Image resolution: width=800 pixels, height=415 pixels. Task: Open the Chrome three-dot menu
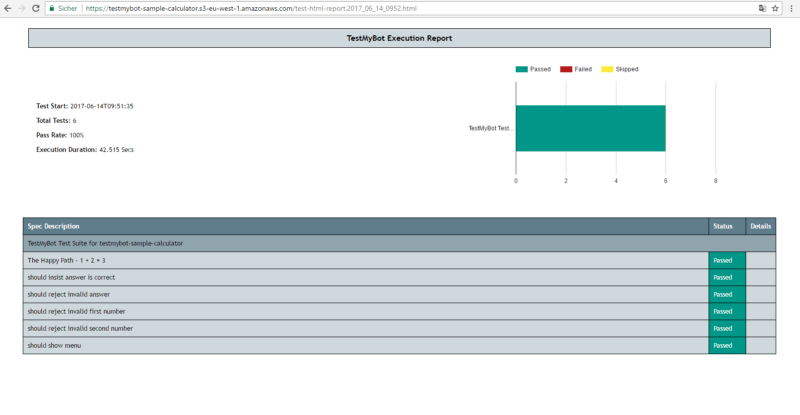pyautogui.click(x=791, y=8)
